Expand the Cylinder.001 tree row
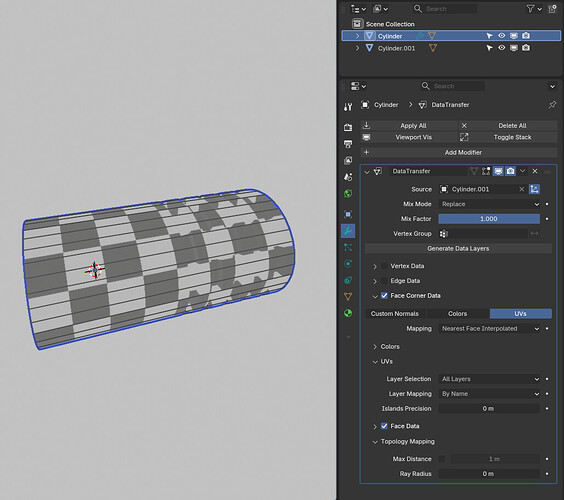Screen dimensions: 564x500 [357, 48]
